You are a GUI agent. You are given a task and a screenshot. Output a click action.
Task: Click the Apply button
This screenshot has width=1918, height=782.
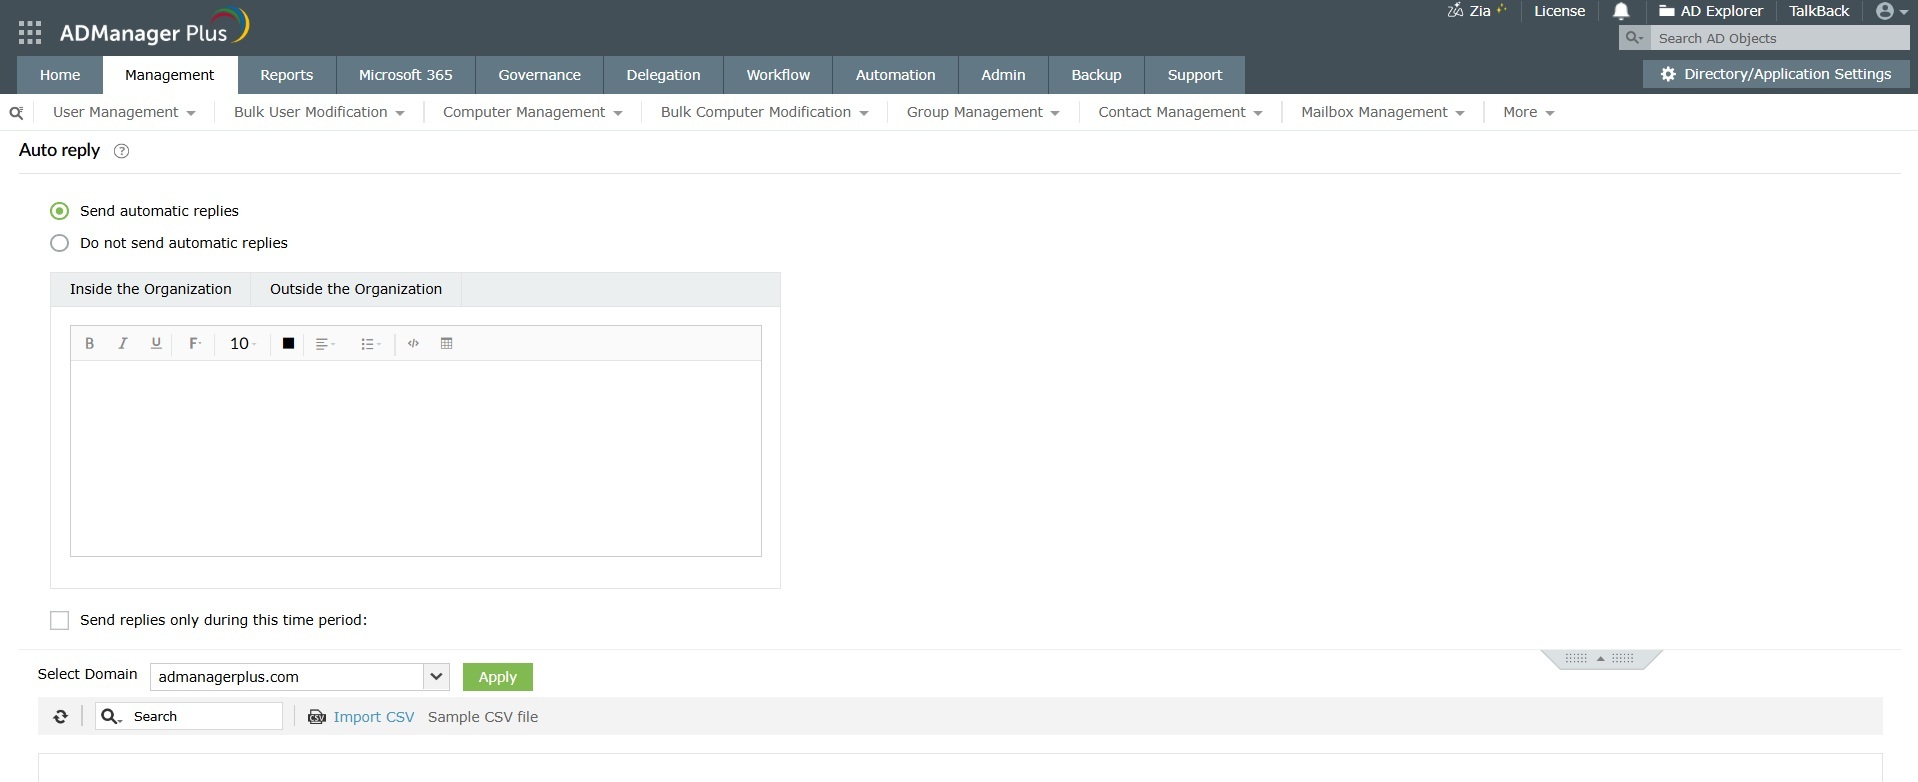click(497, 677)
